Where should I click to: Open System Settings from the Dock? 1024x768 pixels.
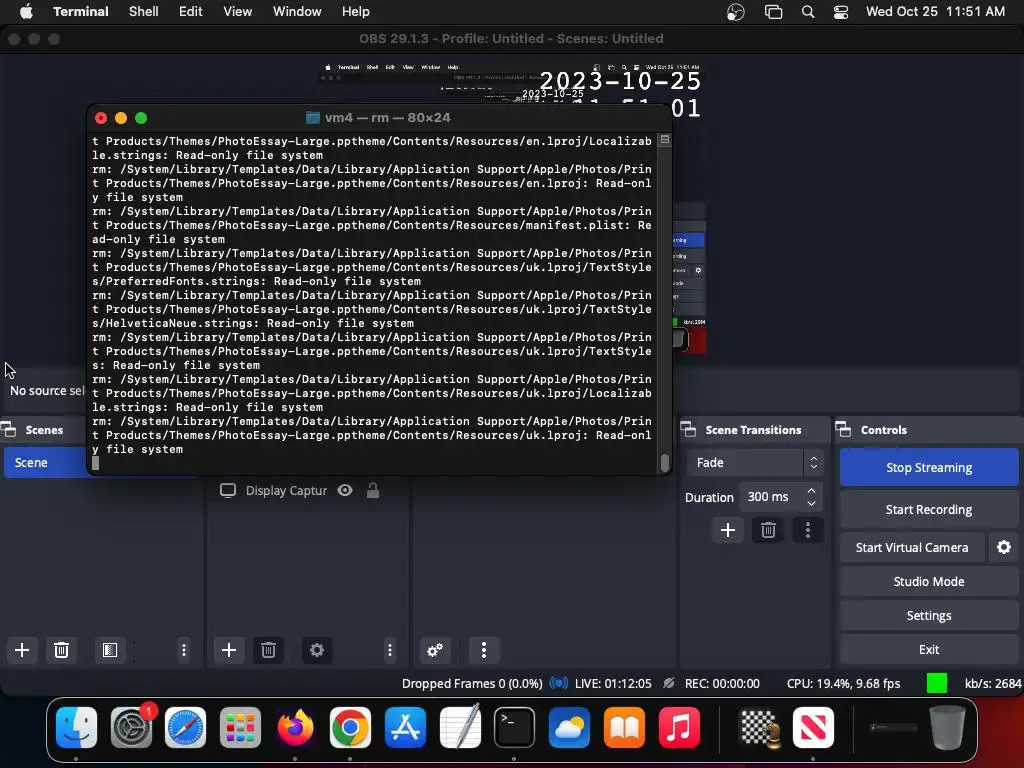tap(131, 727)
